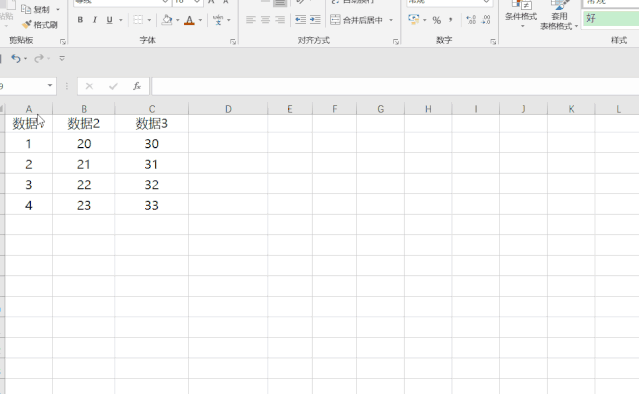Click 合并后居中 merge and center

(357, 20)
